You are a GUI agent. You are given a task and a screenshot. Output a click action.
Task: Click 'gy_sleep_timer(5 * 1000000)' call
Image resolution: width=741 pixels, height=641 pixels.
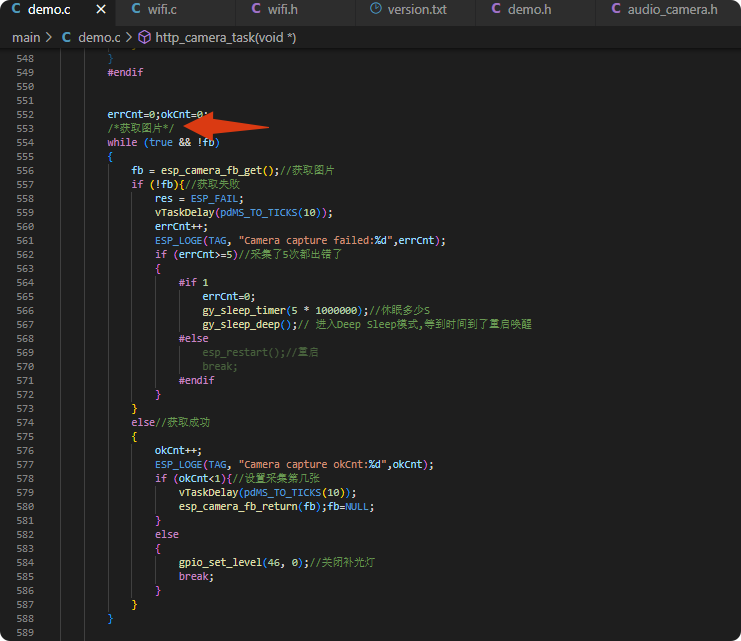tap(282, 311)
